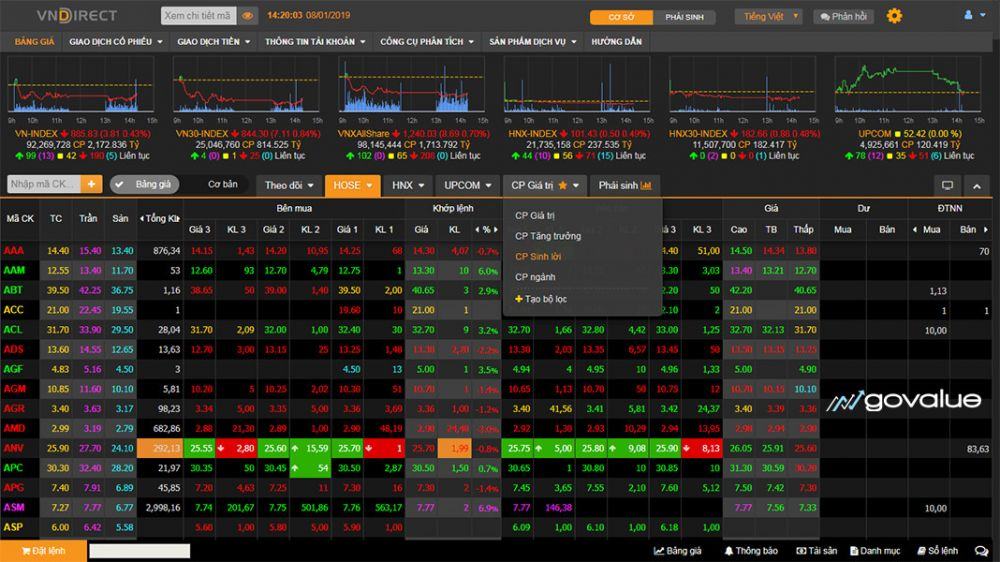Click the orange plus add-symbol button
1000x562 pixels.
92,185
